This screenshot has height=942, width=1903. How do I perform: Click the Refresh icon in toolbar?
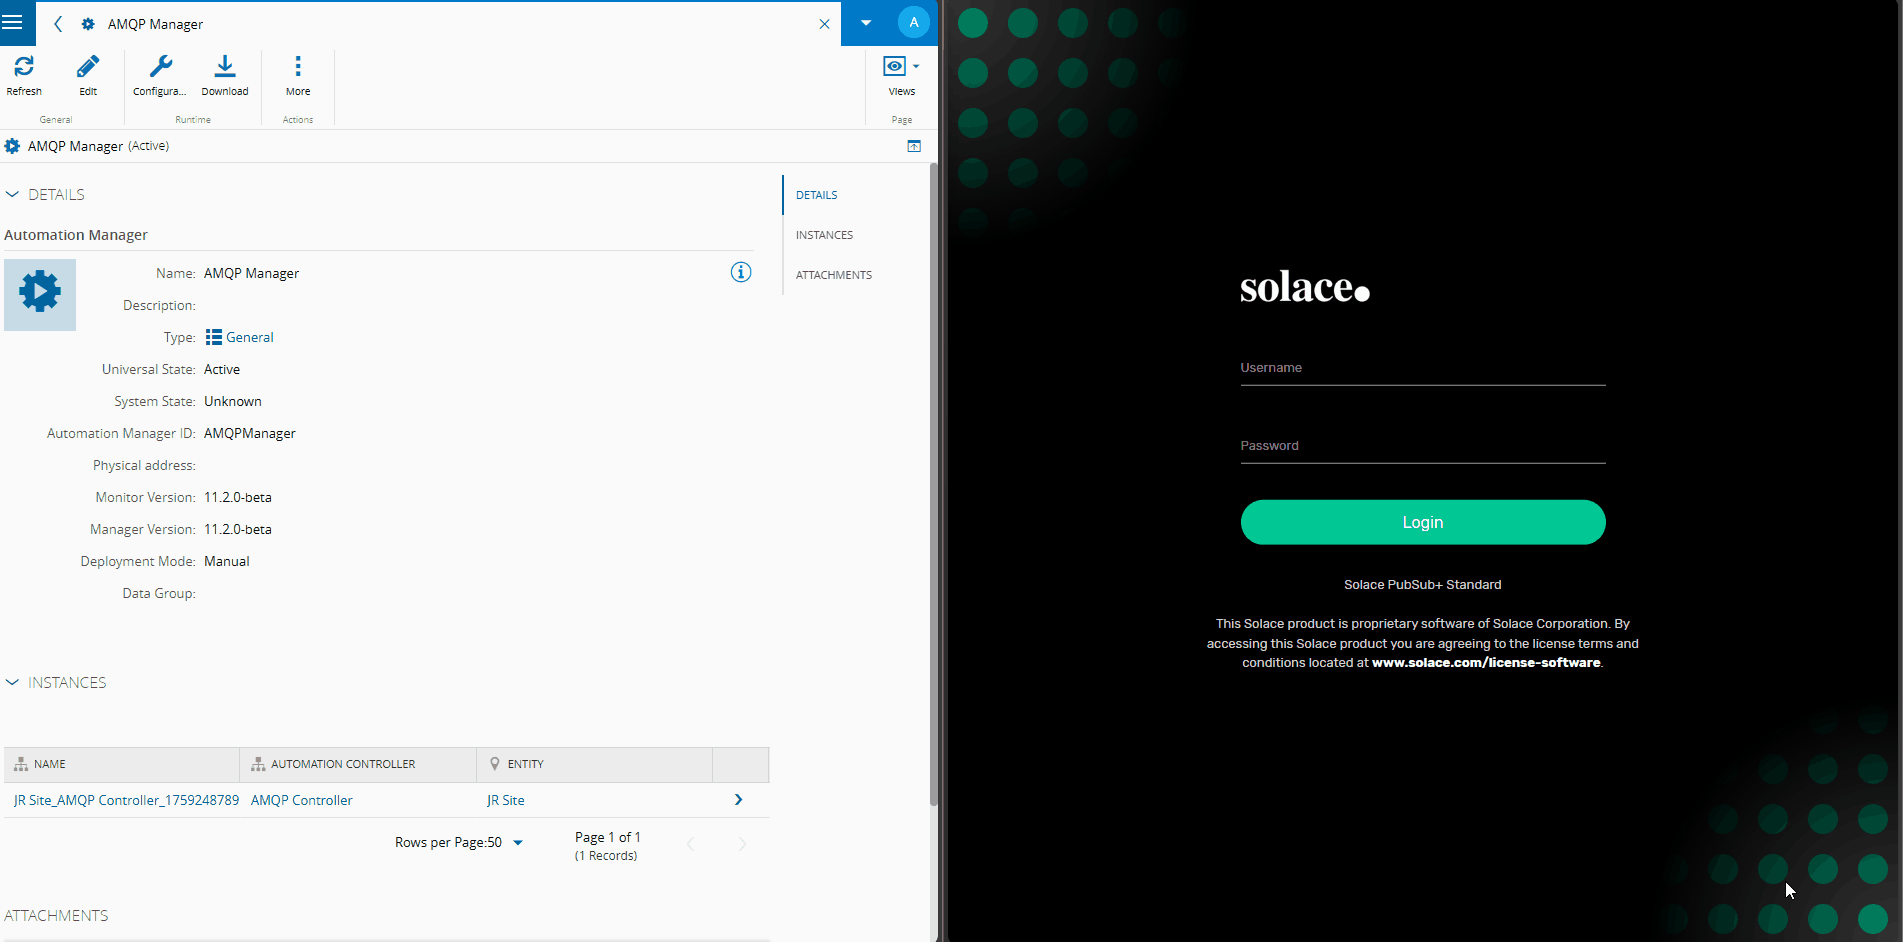[x=24, y=67]
